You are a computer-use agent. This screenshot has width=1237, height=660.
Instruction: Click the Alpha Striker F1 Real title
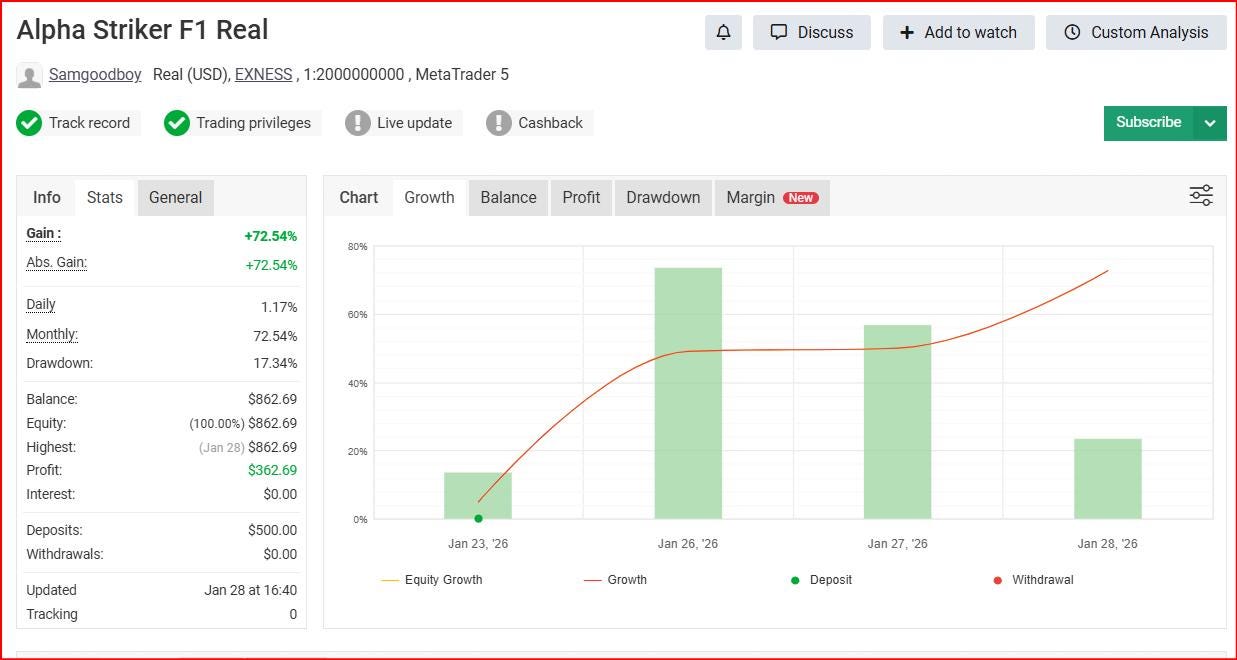[142, 30]
